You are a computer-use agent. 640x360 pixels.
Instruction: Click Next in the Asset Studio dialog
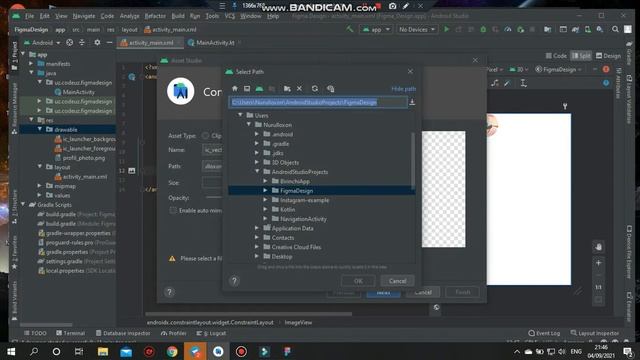coord(383,292)
